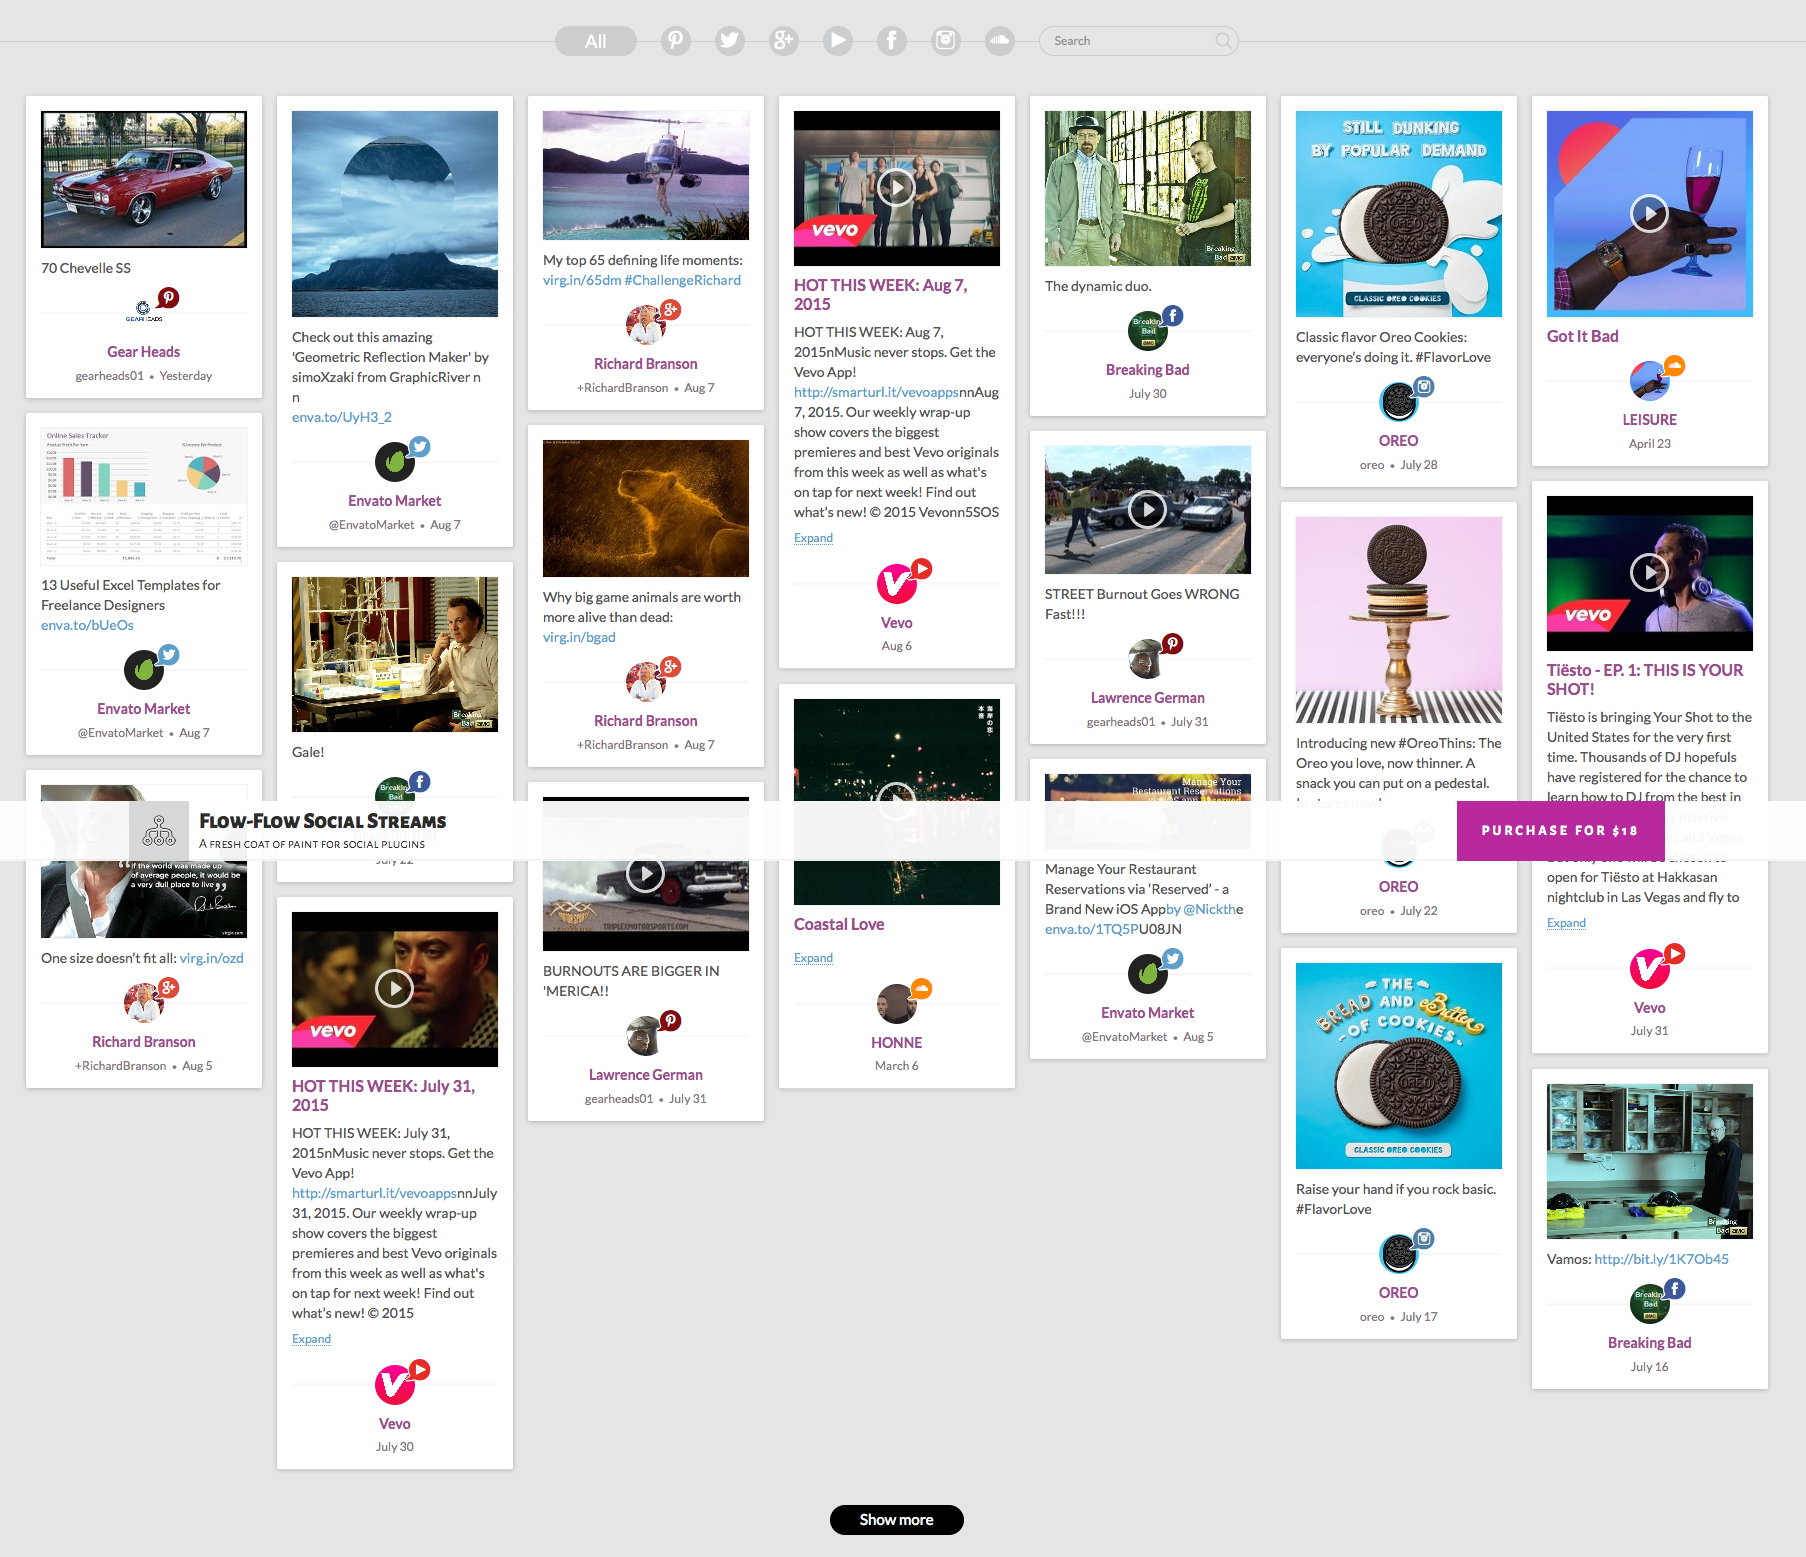
Task: Filter stream by Pinterest icon
Action: click(676, 41)
